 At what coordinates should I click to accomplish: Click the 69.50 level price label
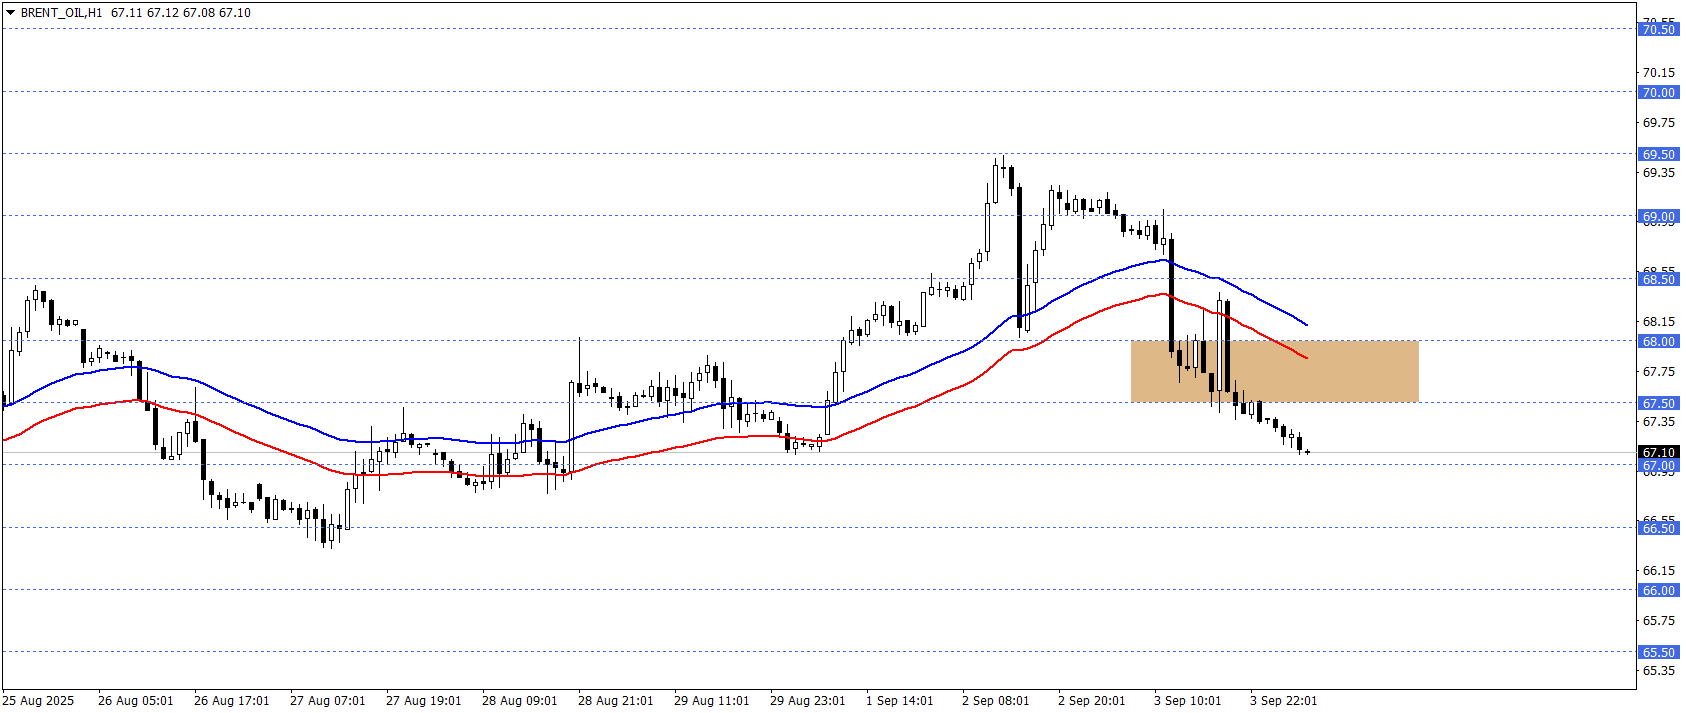pyautogui.click(x=1658, y=155)
